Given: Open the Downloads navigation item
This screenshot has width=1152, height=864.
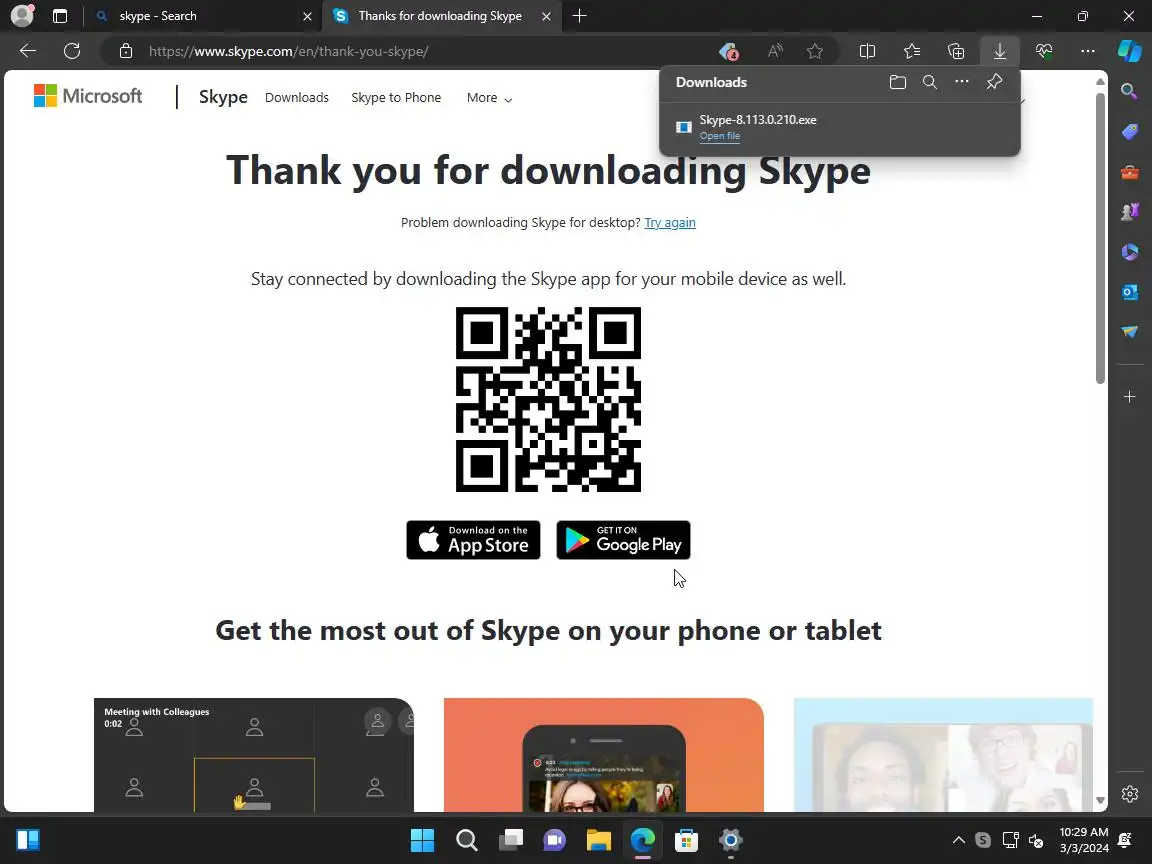Looking at the screenshot, I should (297, 98).
